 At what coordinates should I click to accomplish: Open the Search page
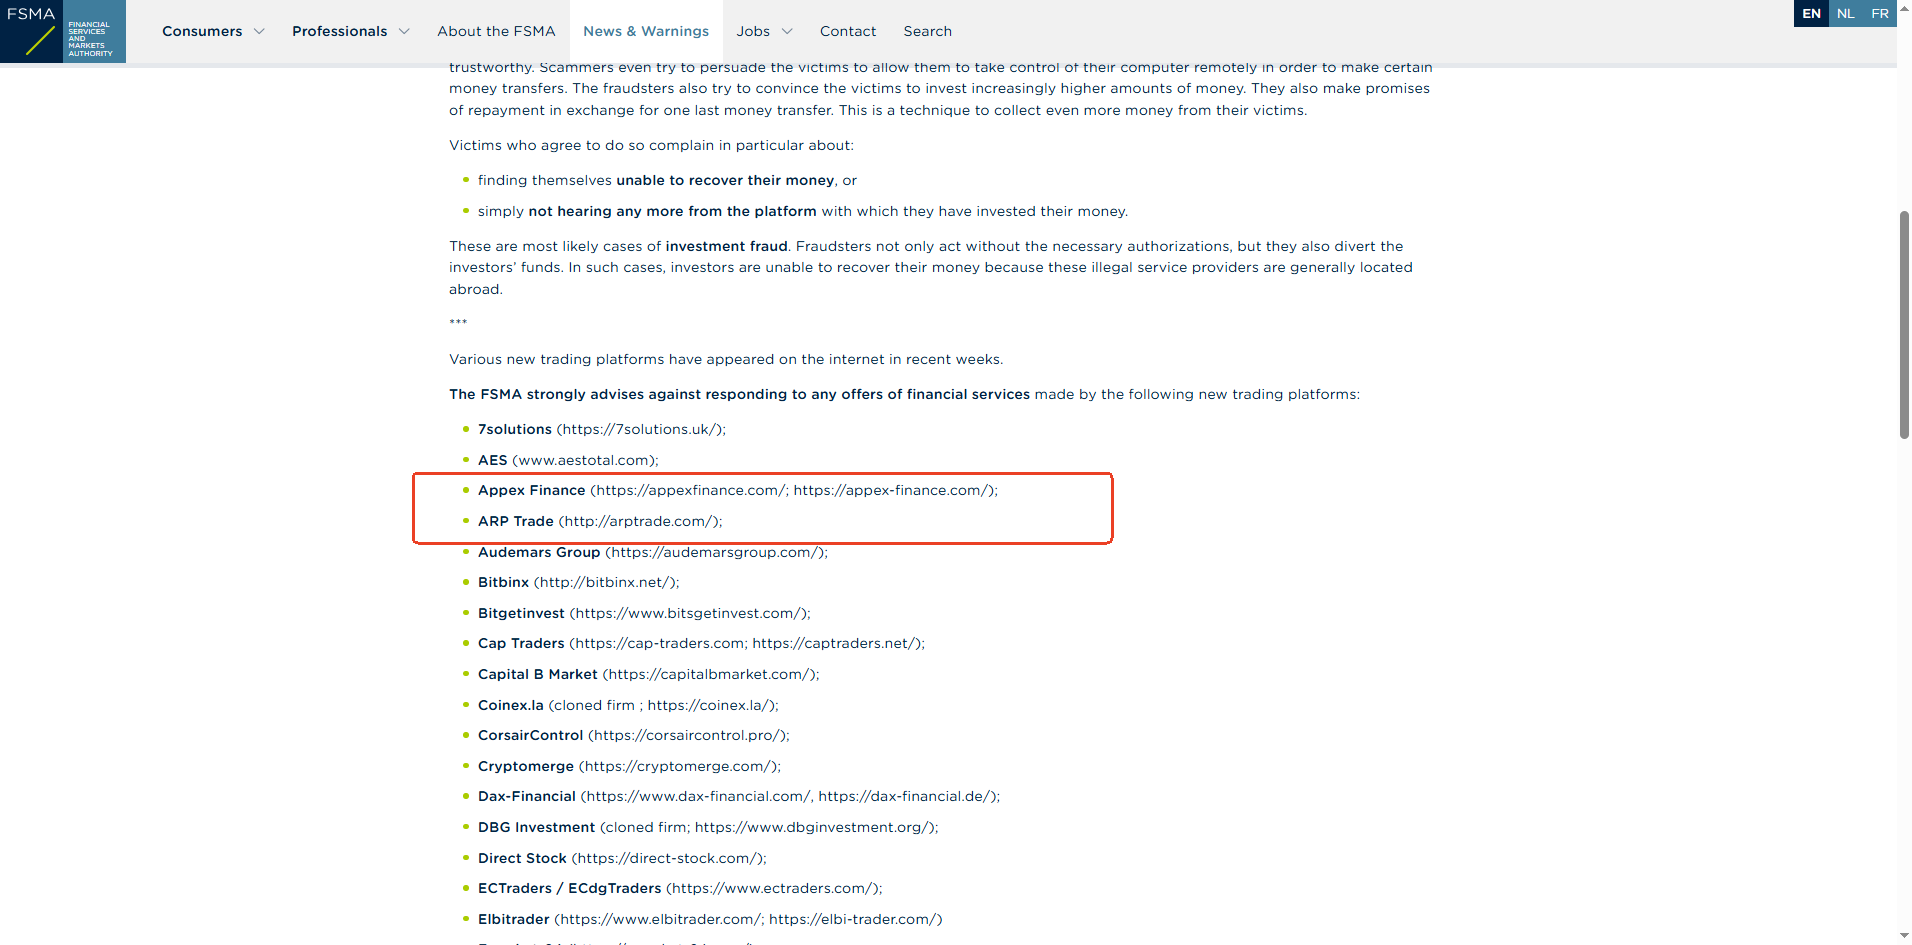point(928,31)
